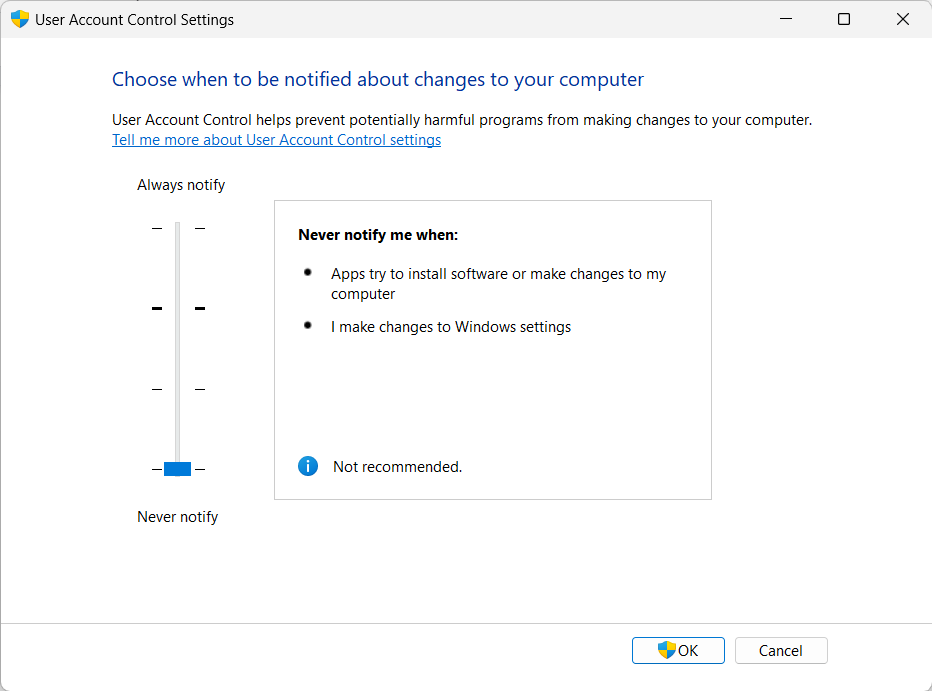Click the blue info icon beside Not recommended
Image resolution: width=932 pixels, height=691 pixels.
click(308, 466)
